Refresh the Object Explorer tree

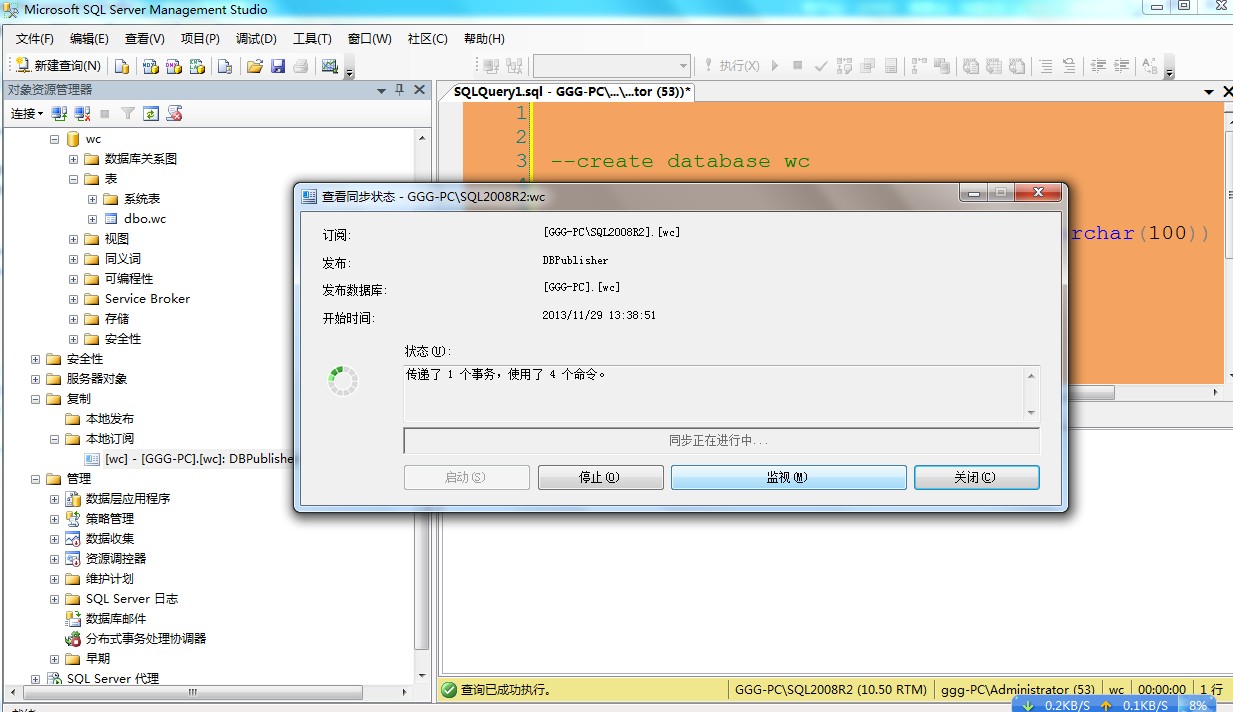(151, 114)
